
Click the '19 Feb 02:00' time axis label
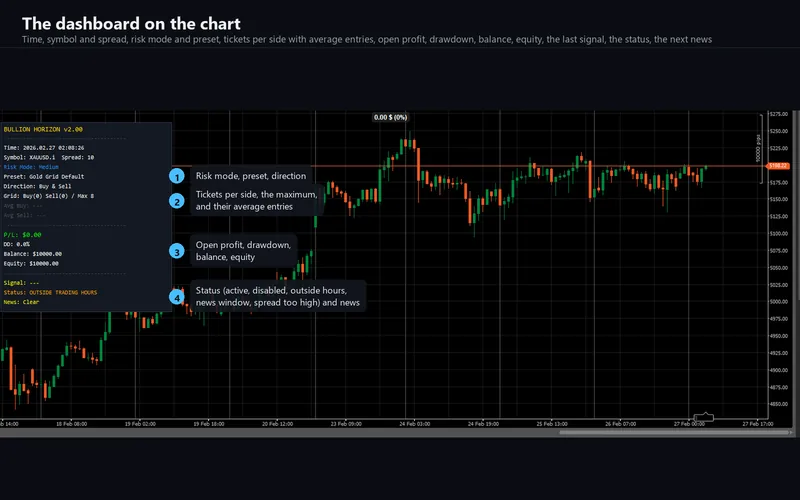[x=140, y=424]
